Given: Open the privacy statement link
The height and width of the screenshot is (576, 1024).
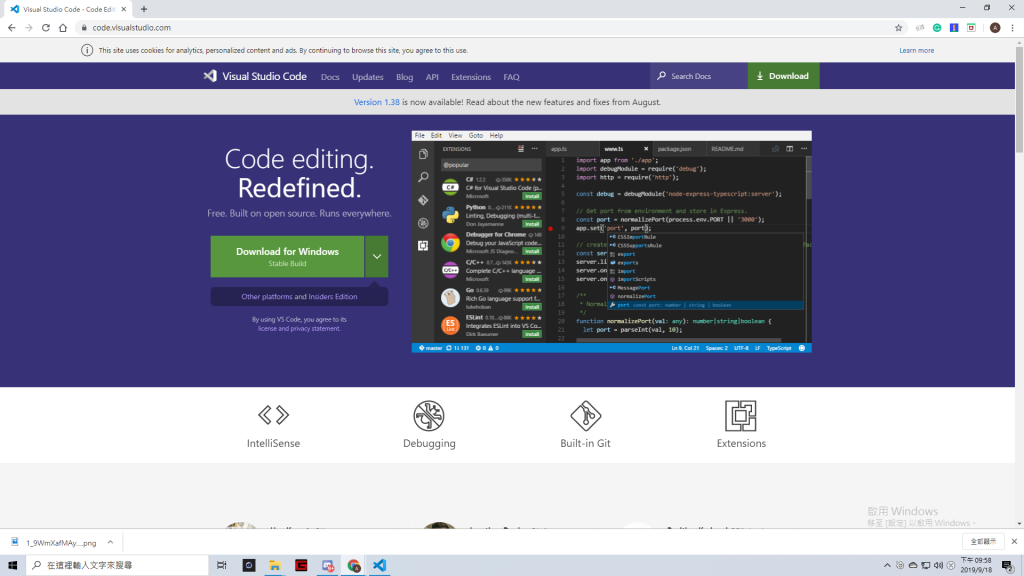Looking at the screenshot, I should click(x=315, y=328).
